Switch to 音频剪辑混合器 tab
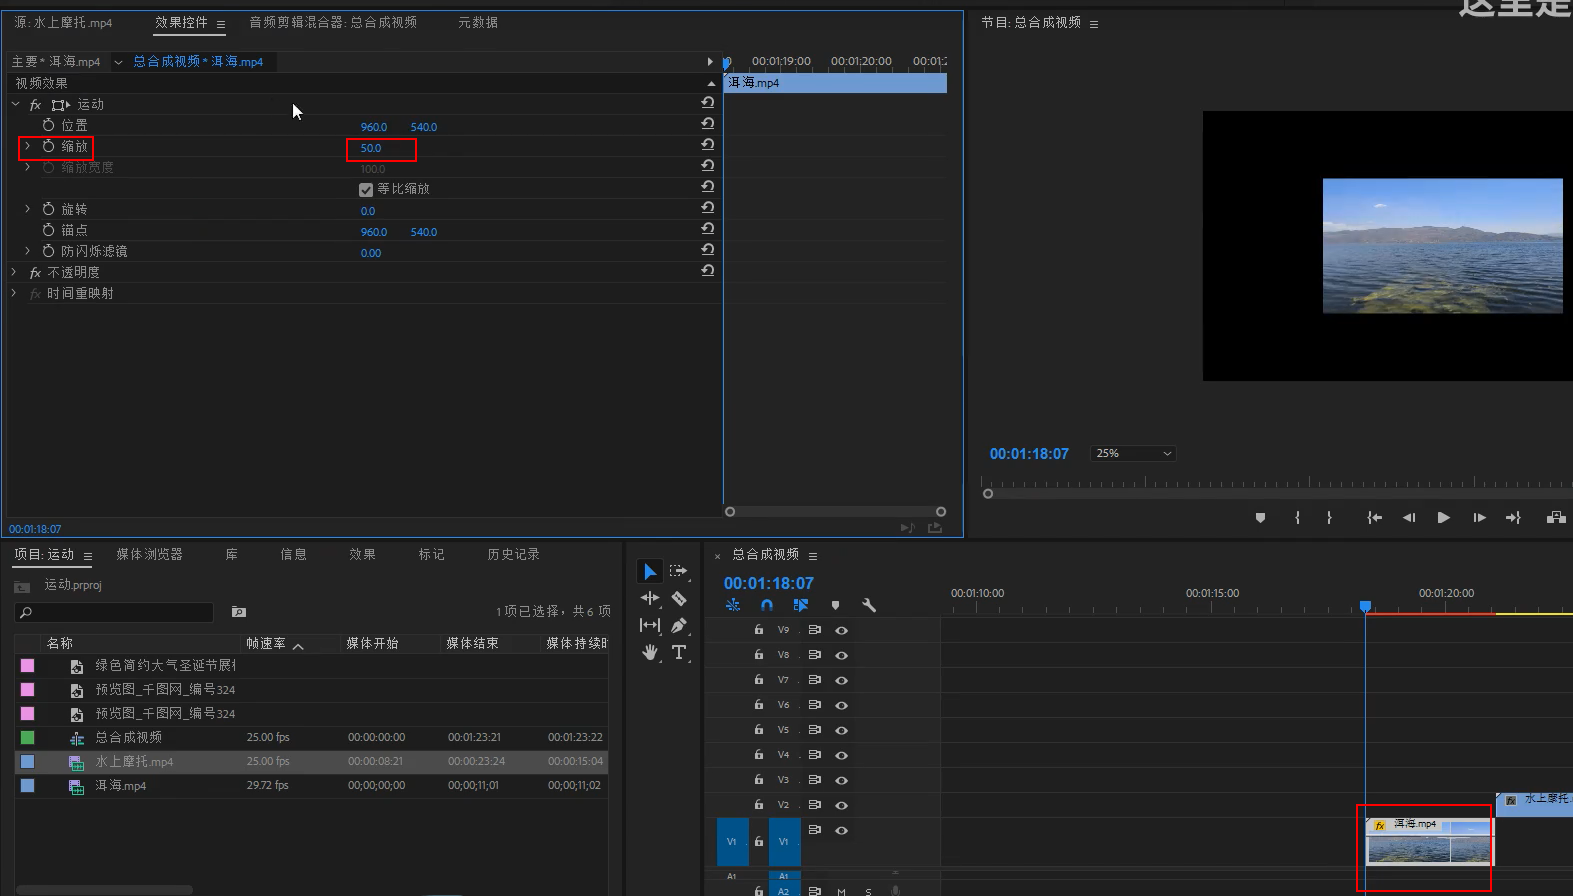 tap(333, 22)
